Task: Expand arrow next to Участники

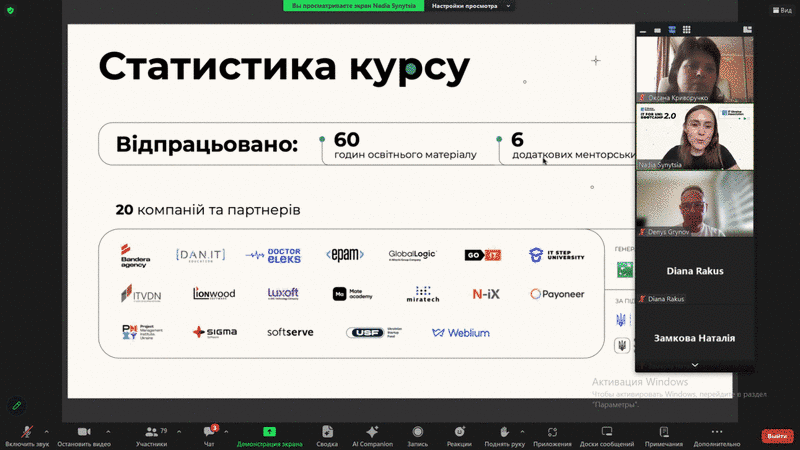Action: [x=179, y=432]
